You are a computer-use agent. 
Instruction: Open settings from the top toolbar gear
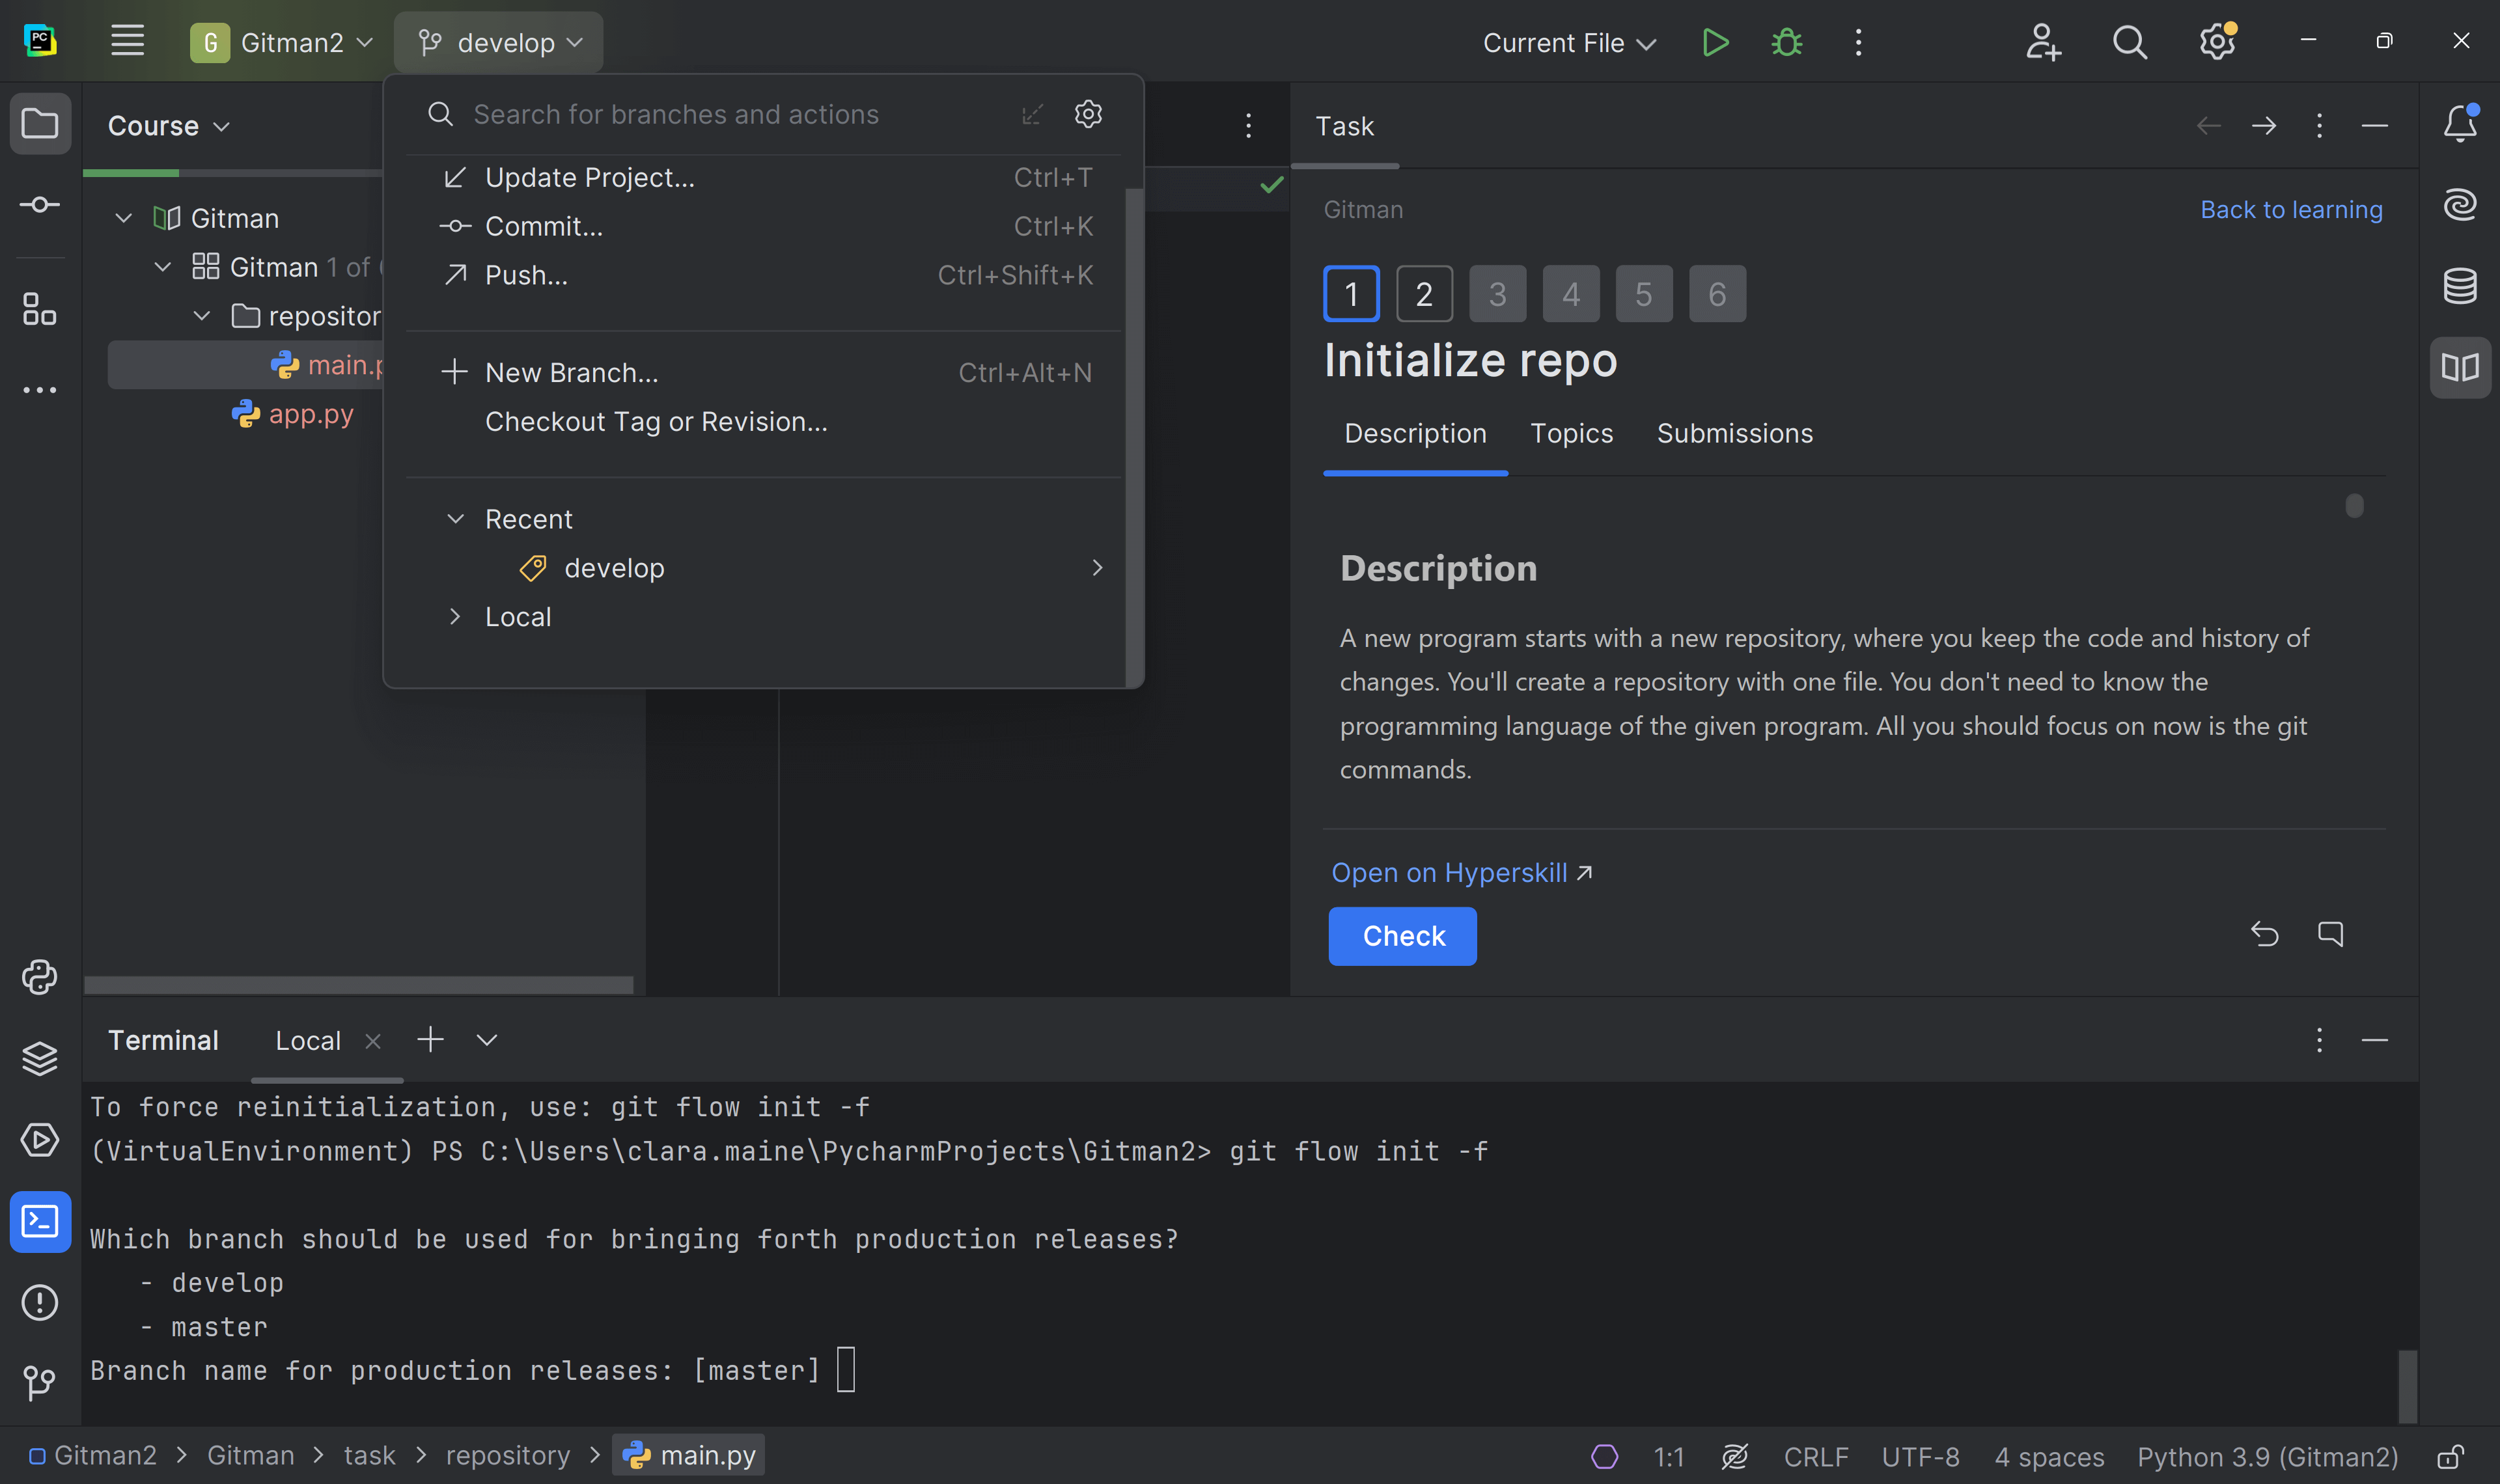(2217, 42)
